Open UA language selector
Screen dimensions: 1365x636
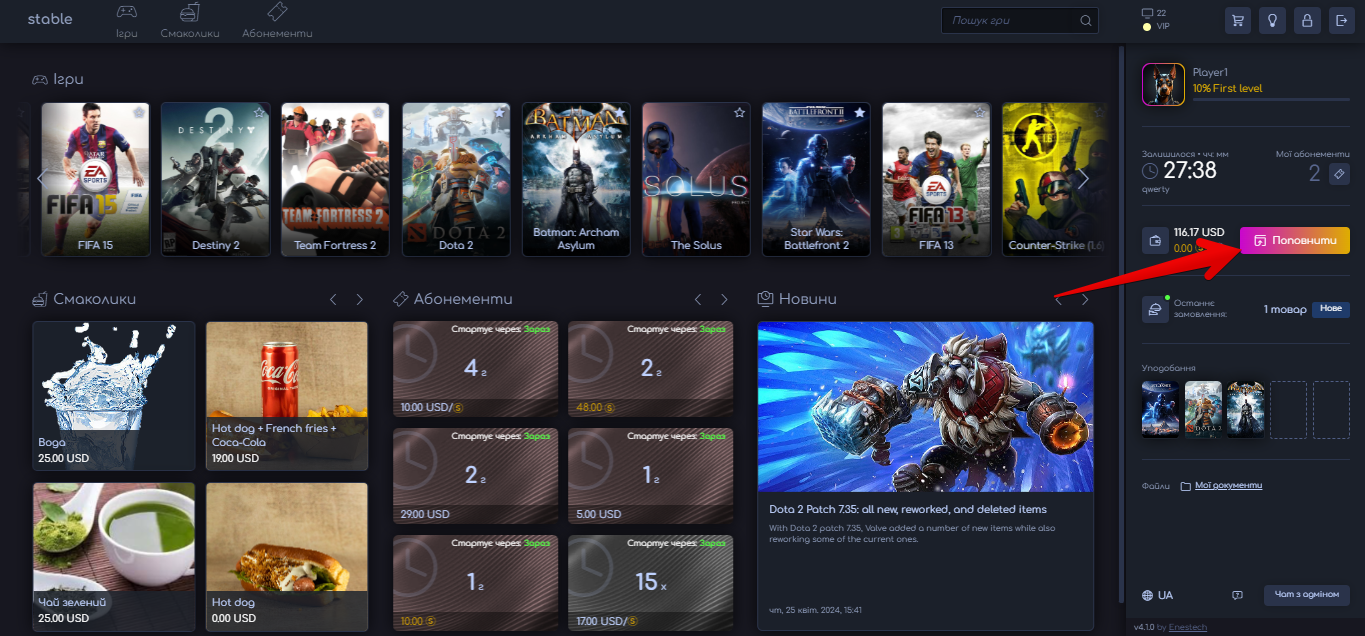[x=1157, y=595]
